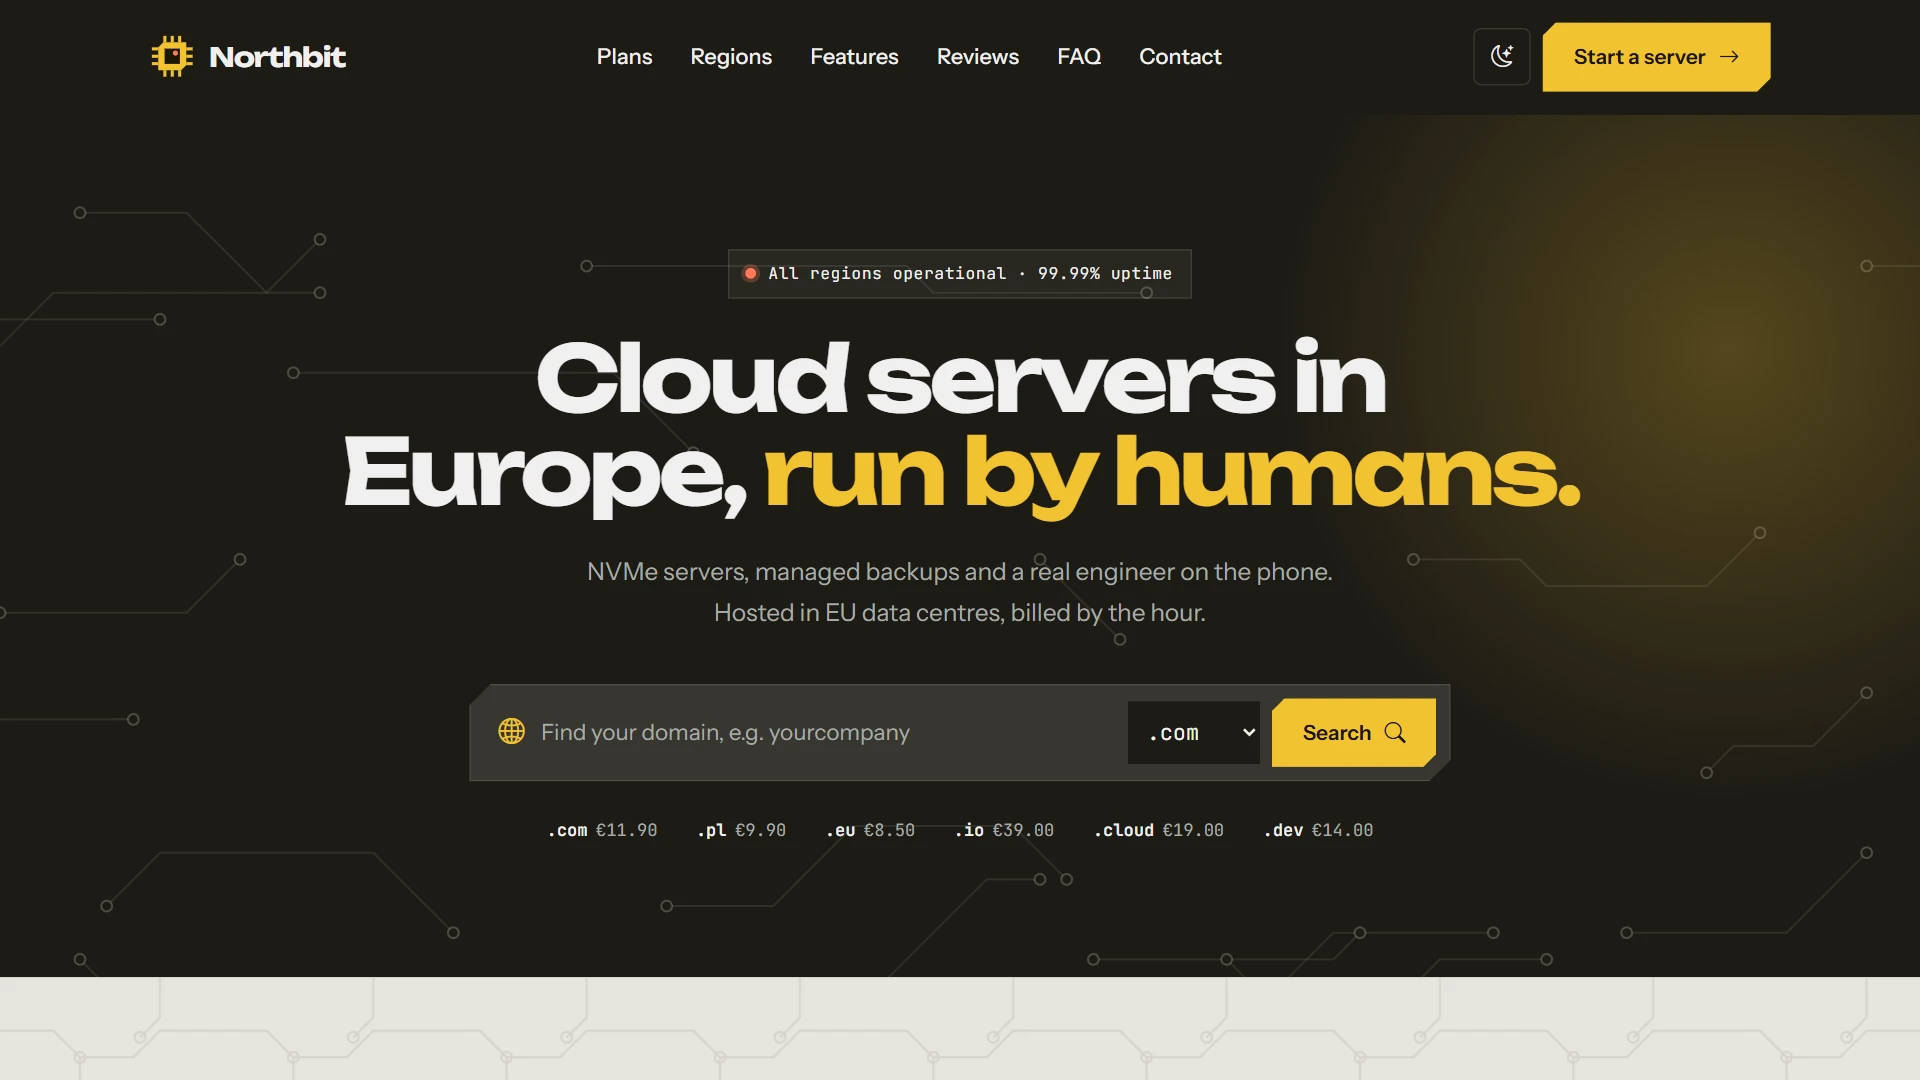This screenshot has width=1920, height=1080.
Task: Open the Features menu item
Action: [854, 57]
